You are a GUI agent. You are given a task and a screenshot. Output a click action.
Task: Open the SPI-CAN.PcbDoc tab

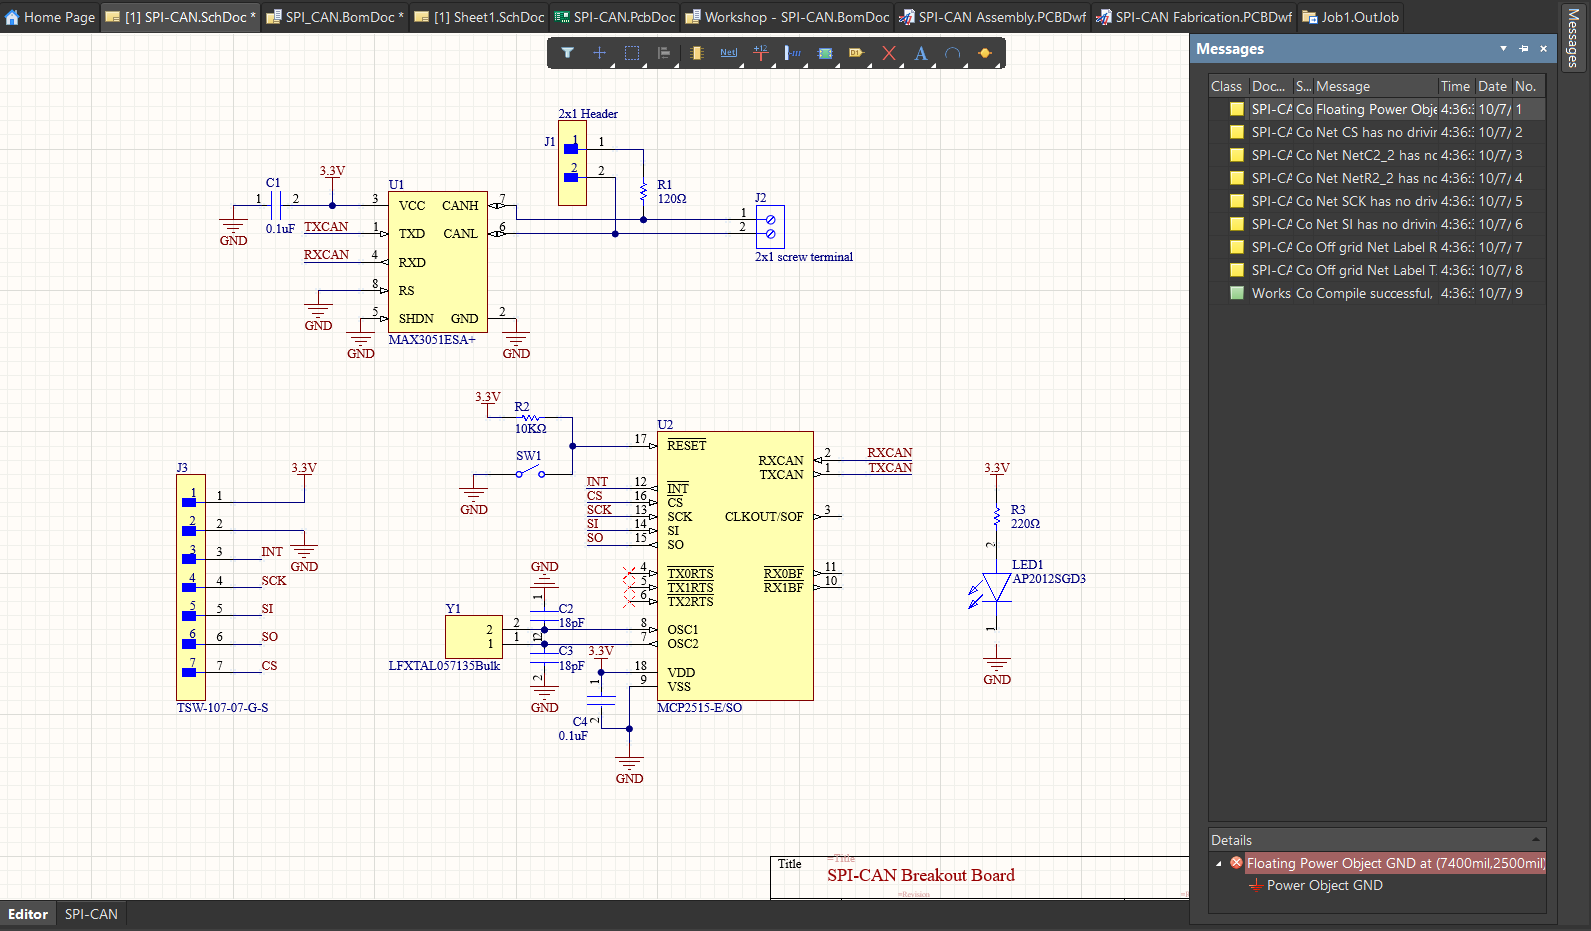click(615, 17)
